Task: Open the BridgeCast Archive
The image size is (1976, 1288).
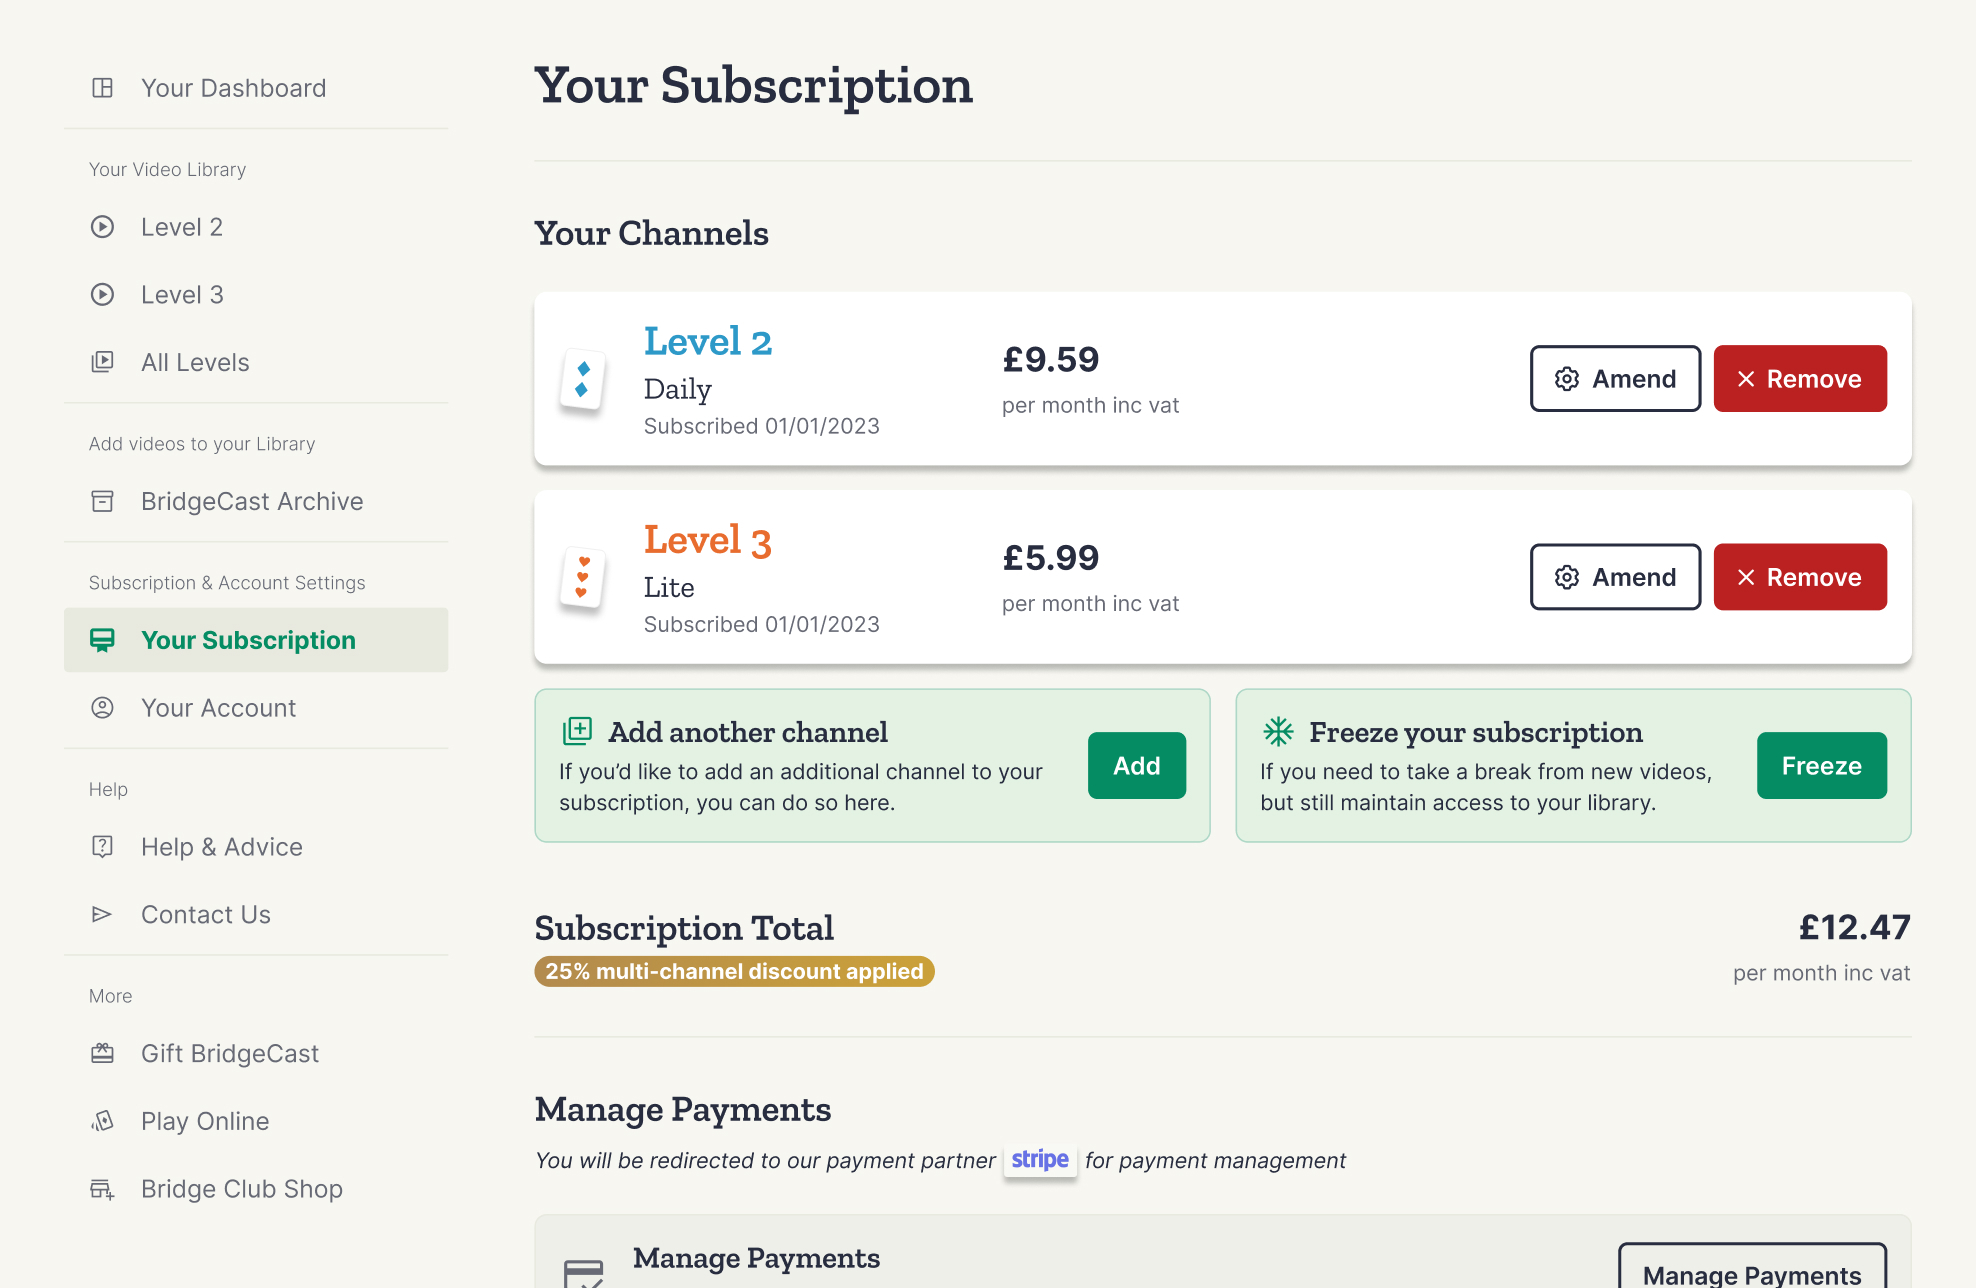Action: [x=252, y=501]
